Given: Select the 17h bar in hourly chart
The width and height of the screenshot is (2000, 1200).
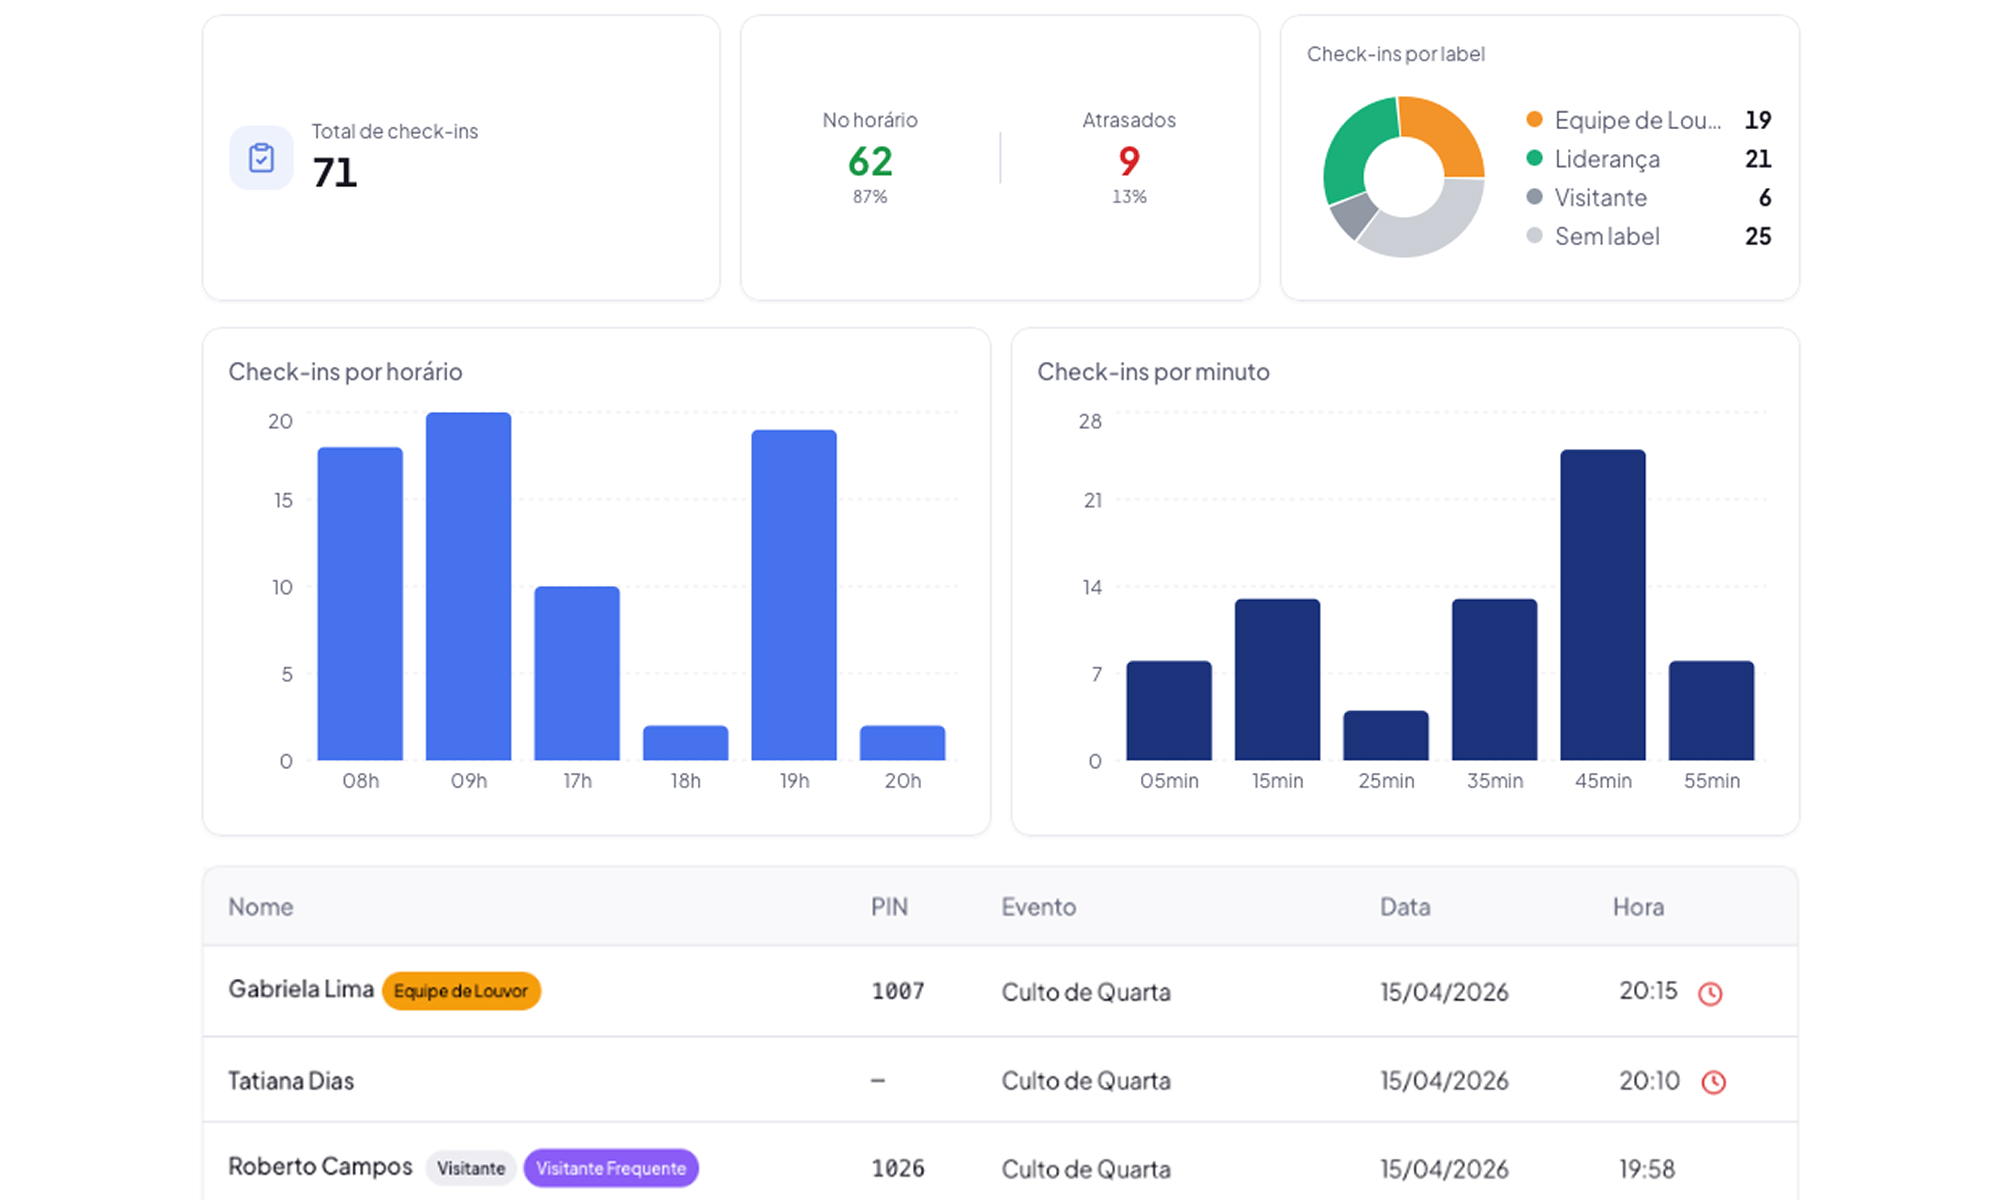Looking at the screenshot, I should pyautogui.click(x=577, y=673).
